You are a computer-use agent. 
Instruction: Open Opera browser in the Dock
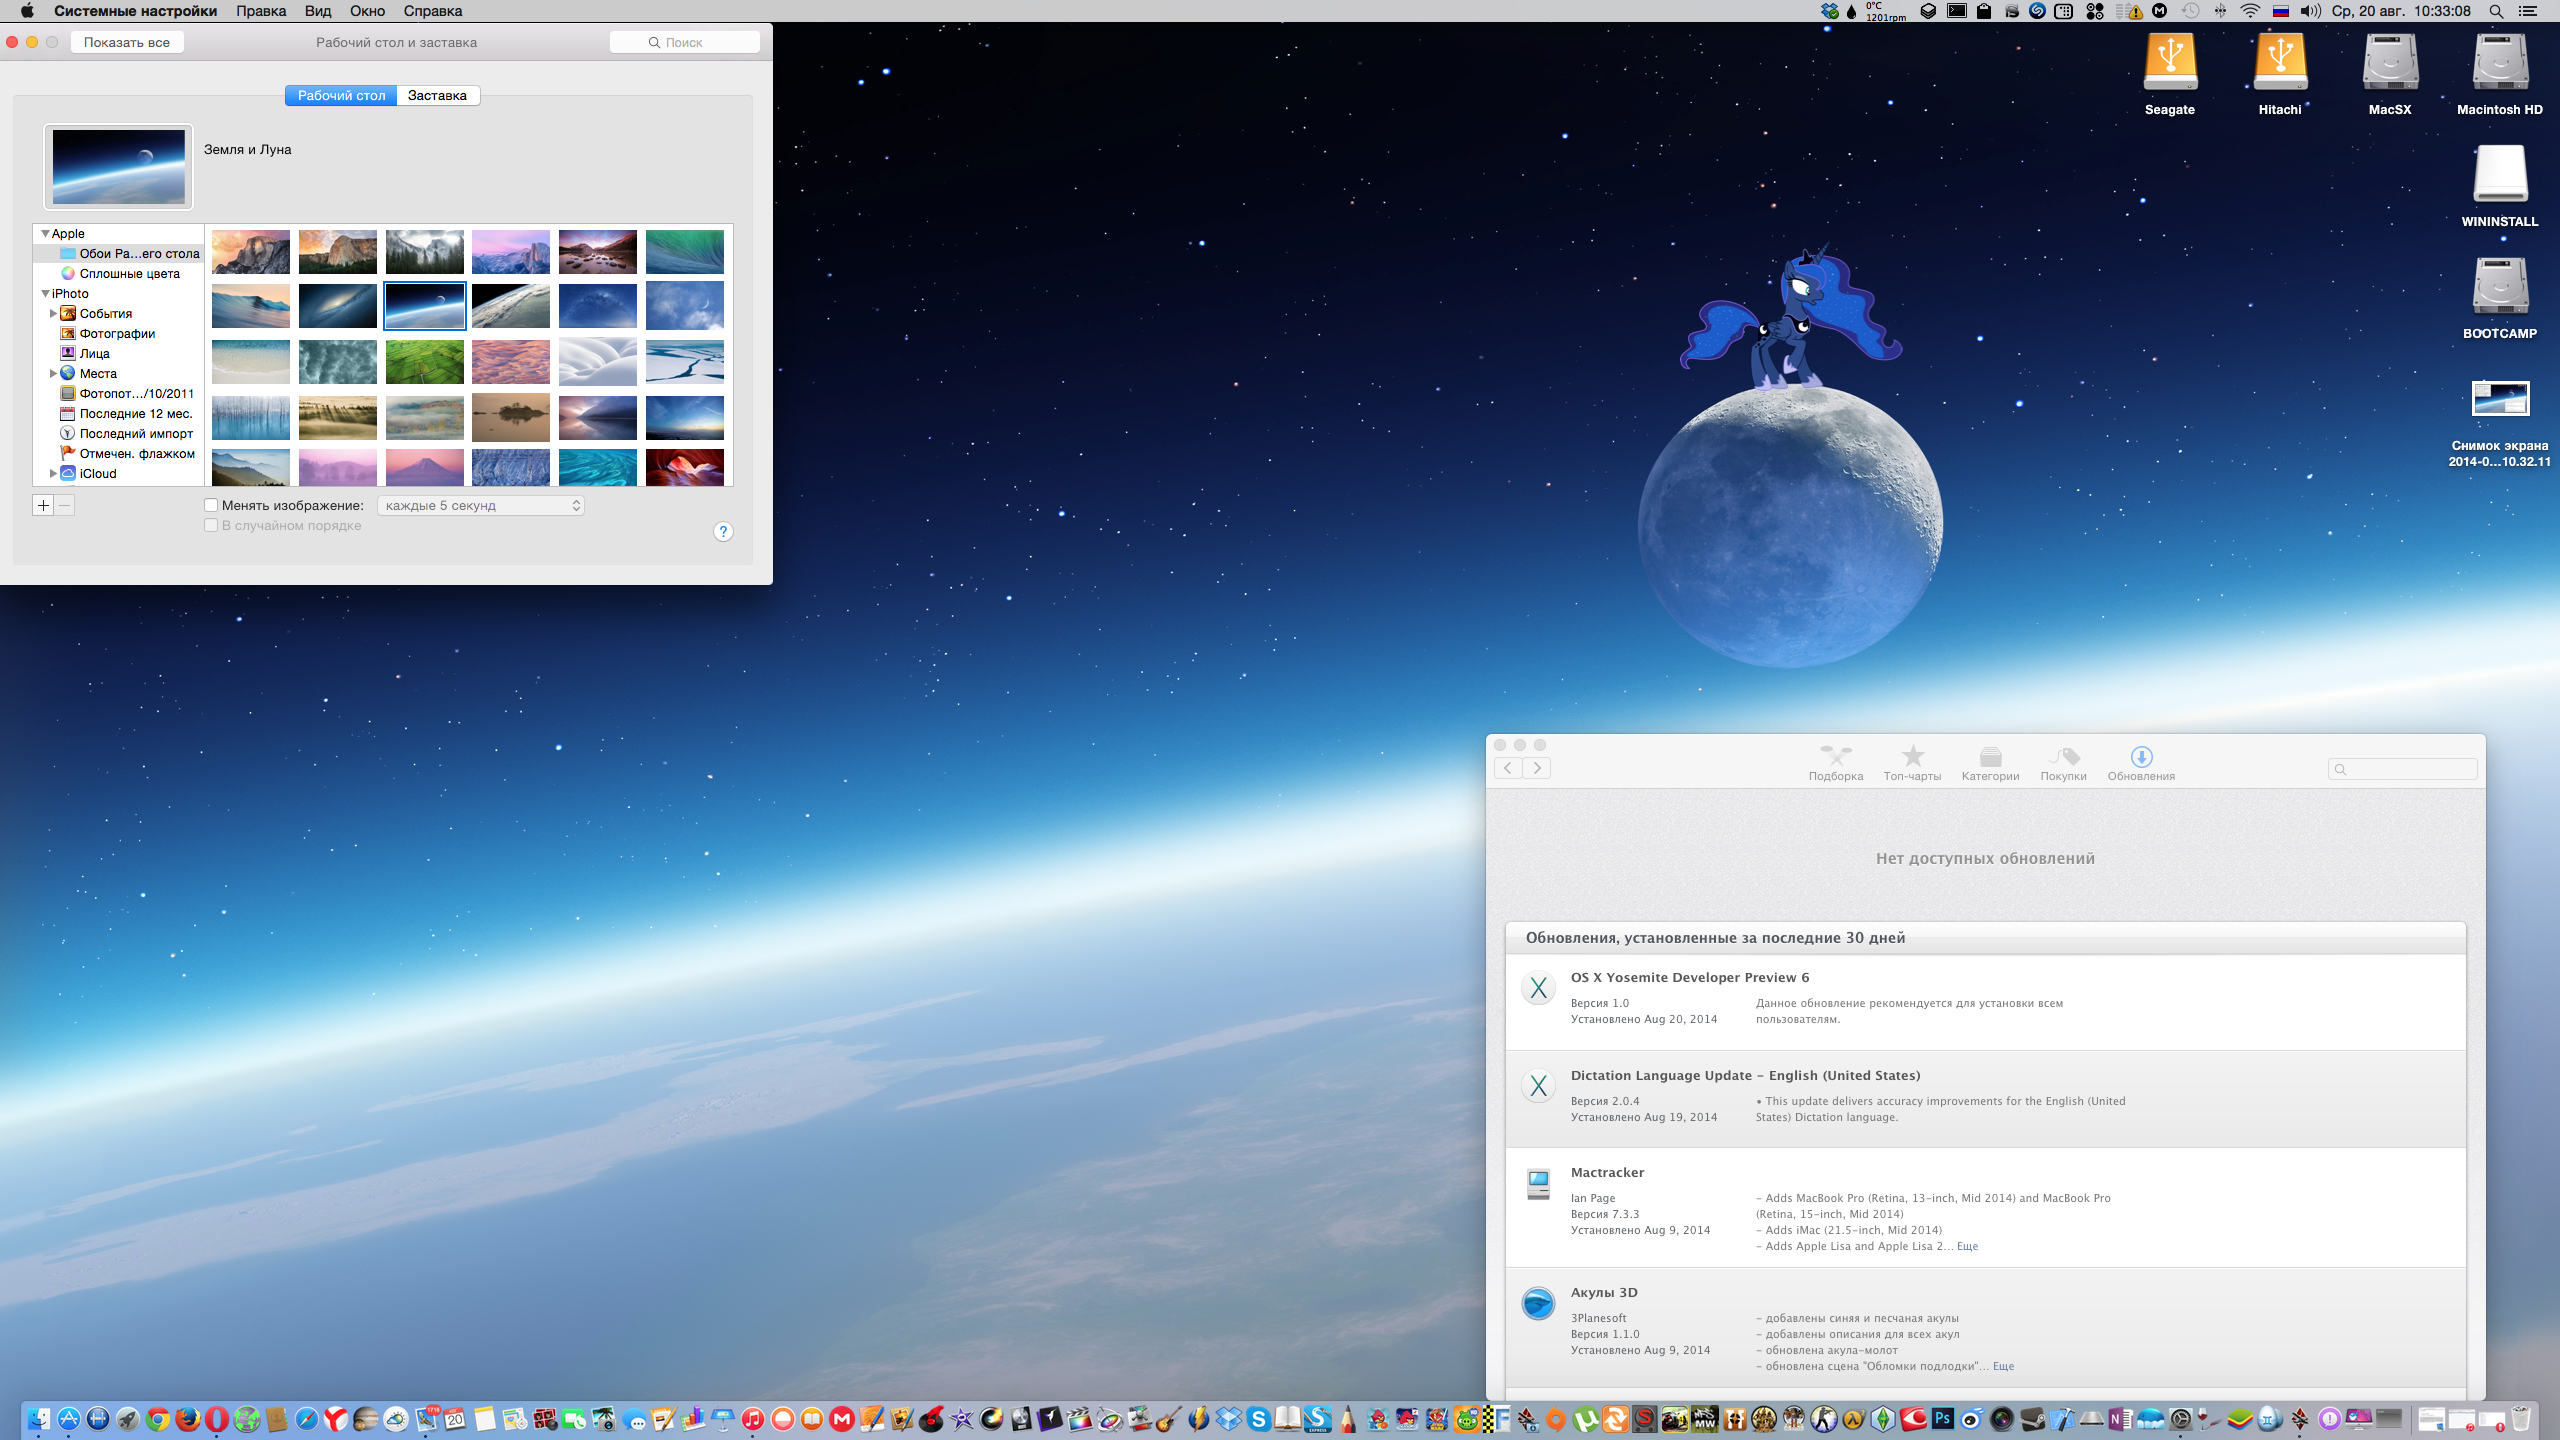pyautogui.click(x=217, y=1419)
